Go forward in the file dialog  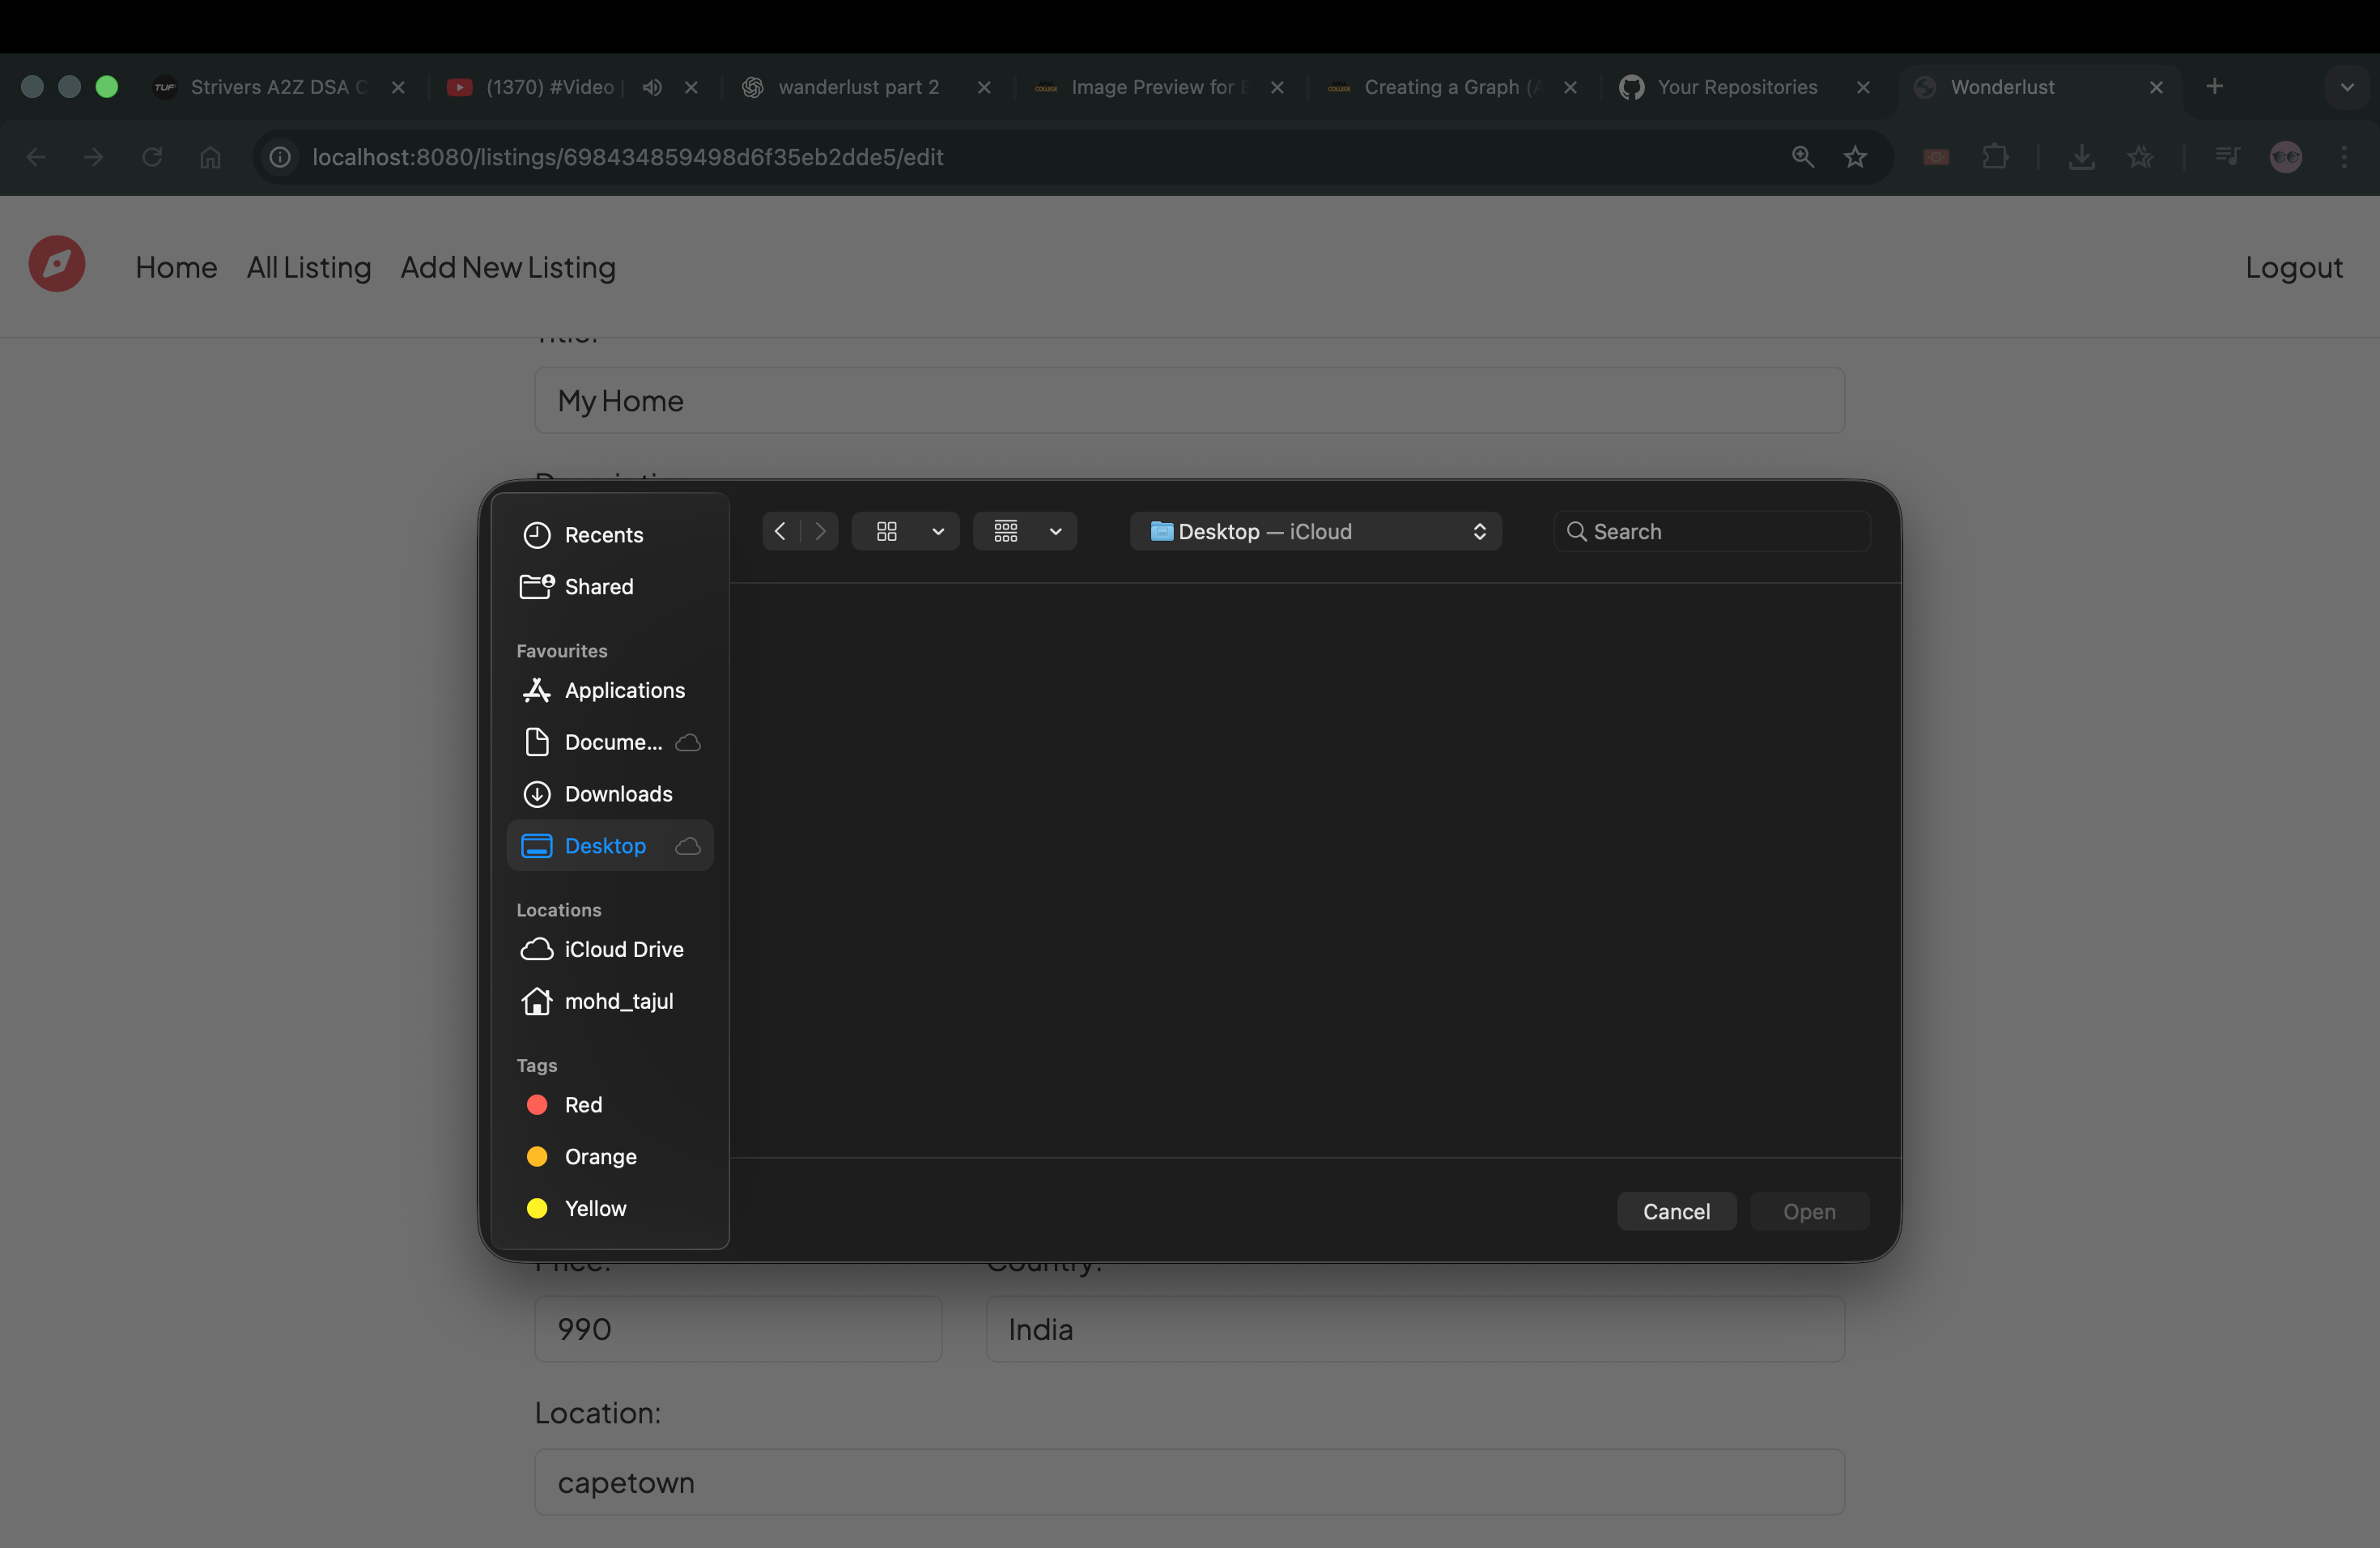pyautogui.click(x=820, y=531)
